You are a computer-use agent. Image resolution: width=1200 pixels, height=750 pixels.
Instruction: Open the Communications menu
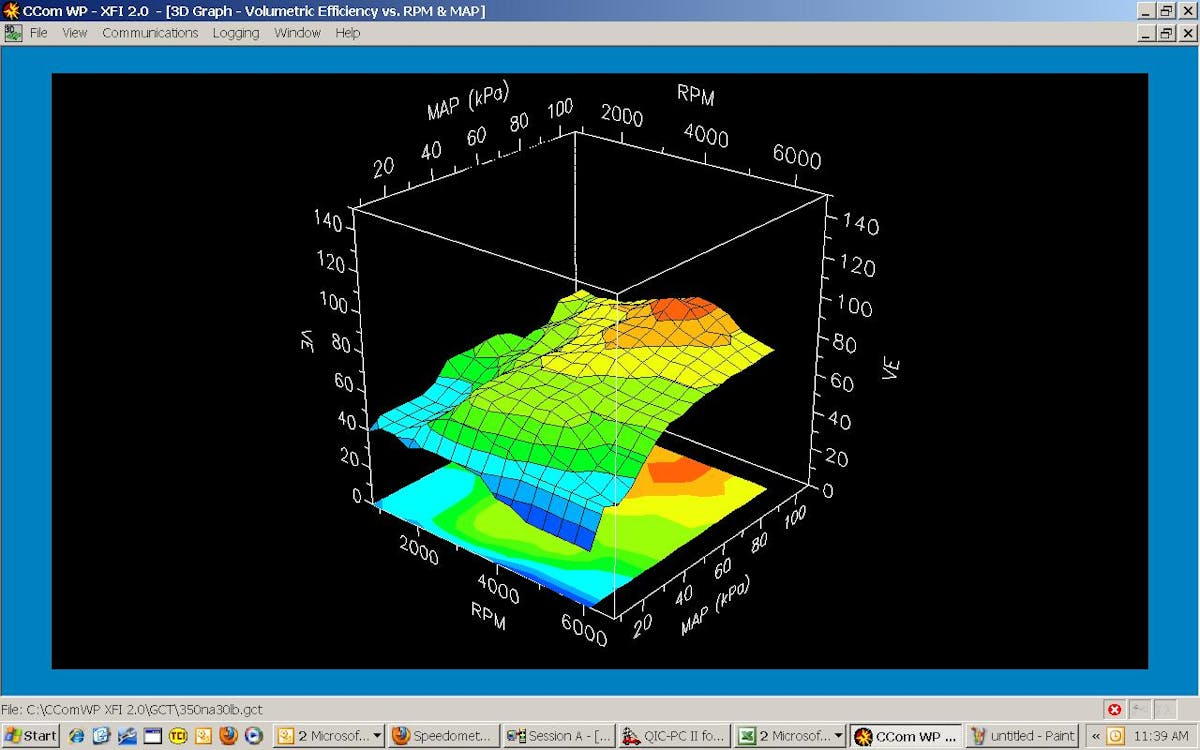pyautogui.click(x=150, y=33)
